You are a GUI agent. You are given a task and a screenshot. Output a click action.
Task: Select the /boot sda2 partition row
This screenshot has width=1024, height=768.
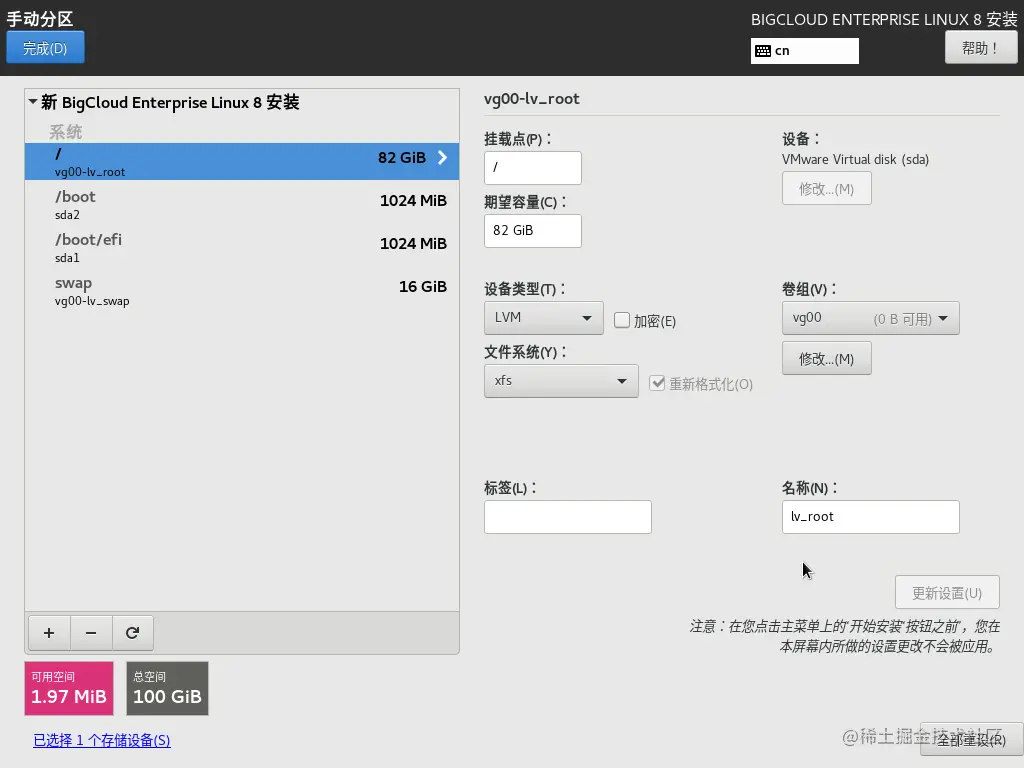242,204
